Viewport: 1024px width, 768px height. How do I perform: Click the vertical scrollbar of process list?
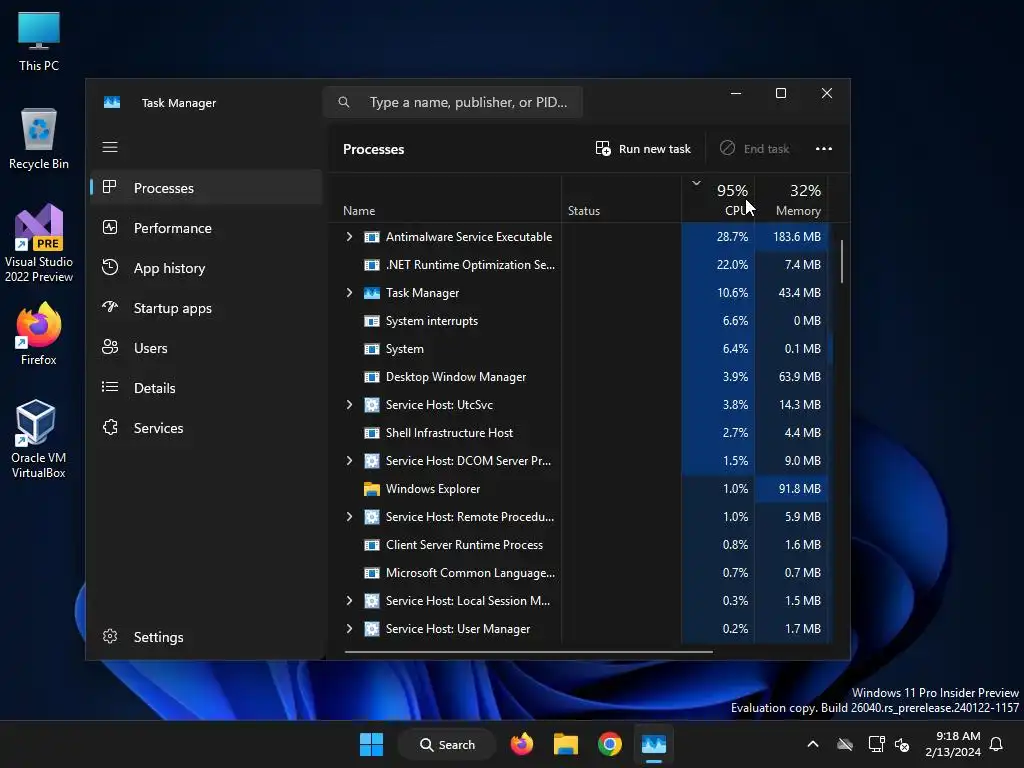coord(842,261)
